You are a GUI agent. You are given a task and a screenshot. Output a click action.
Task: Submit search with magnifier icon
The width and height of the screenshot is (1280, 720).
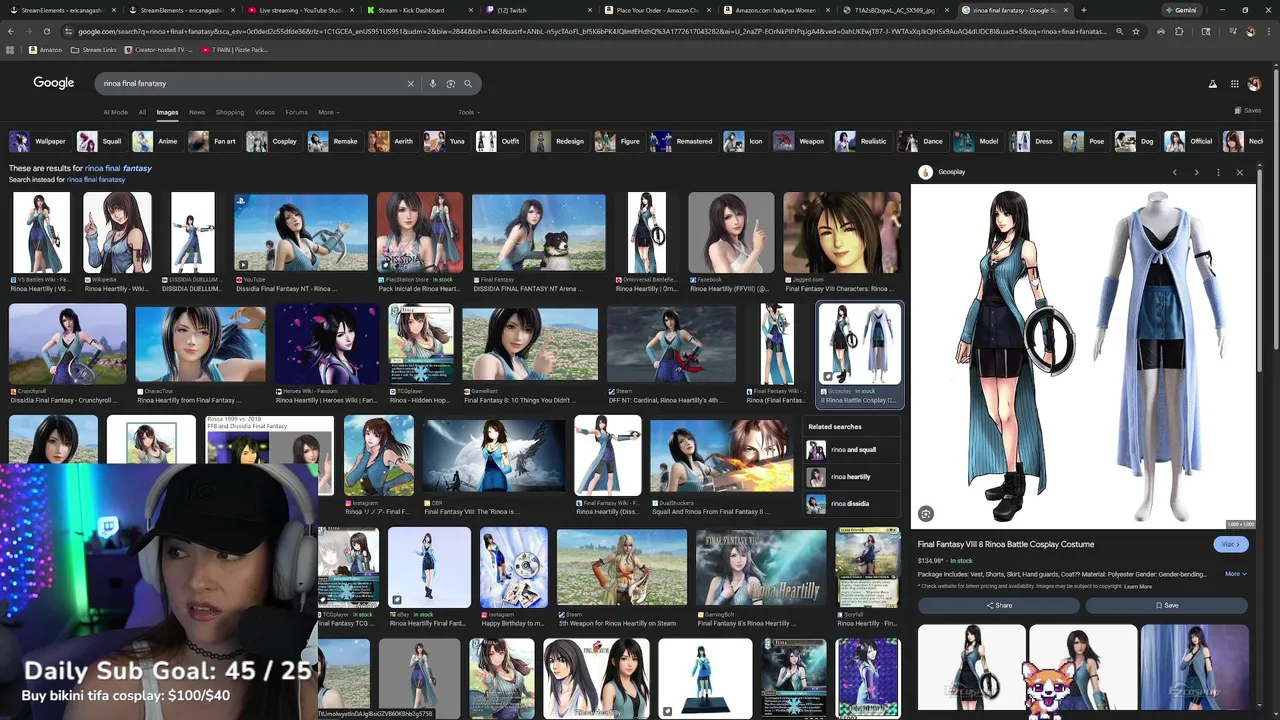pyautogui.click(x=468, y=84)
